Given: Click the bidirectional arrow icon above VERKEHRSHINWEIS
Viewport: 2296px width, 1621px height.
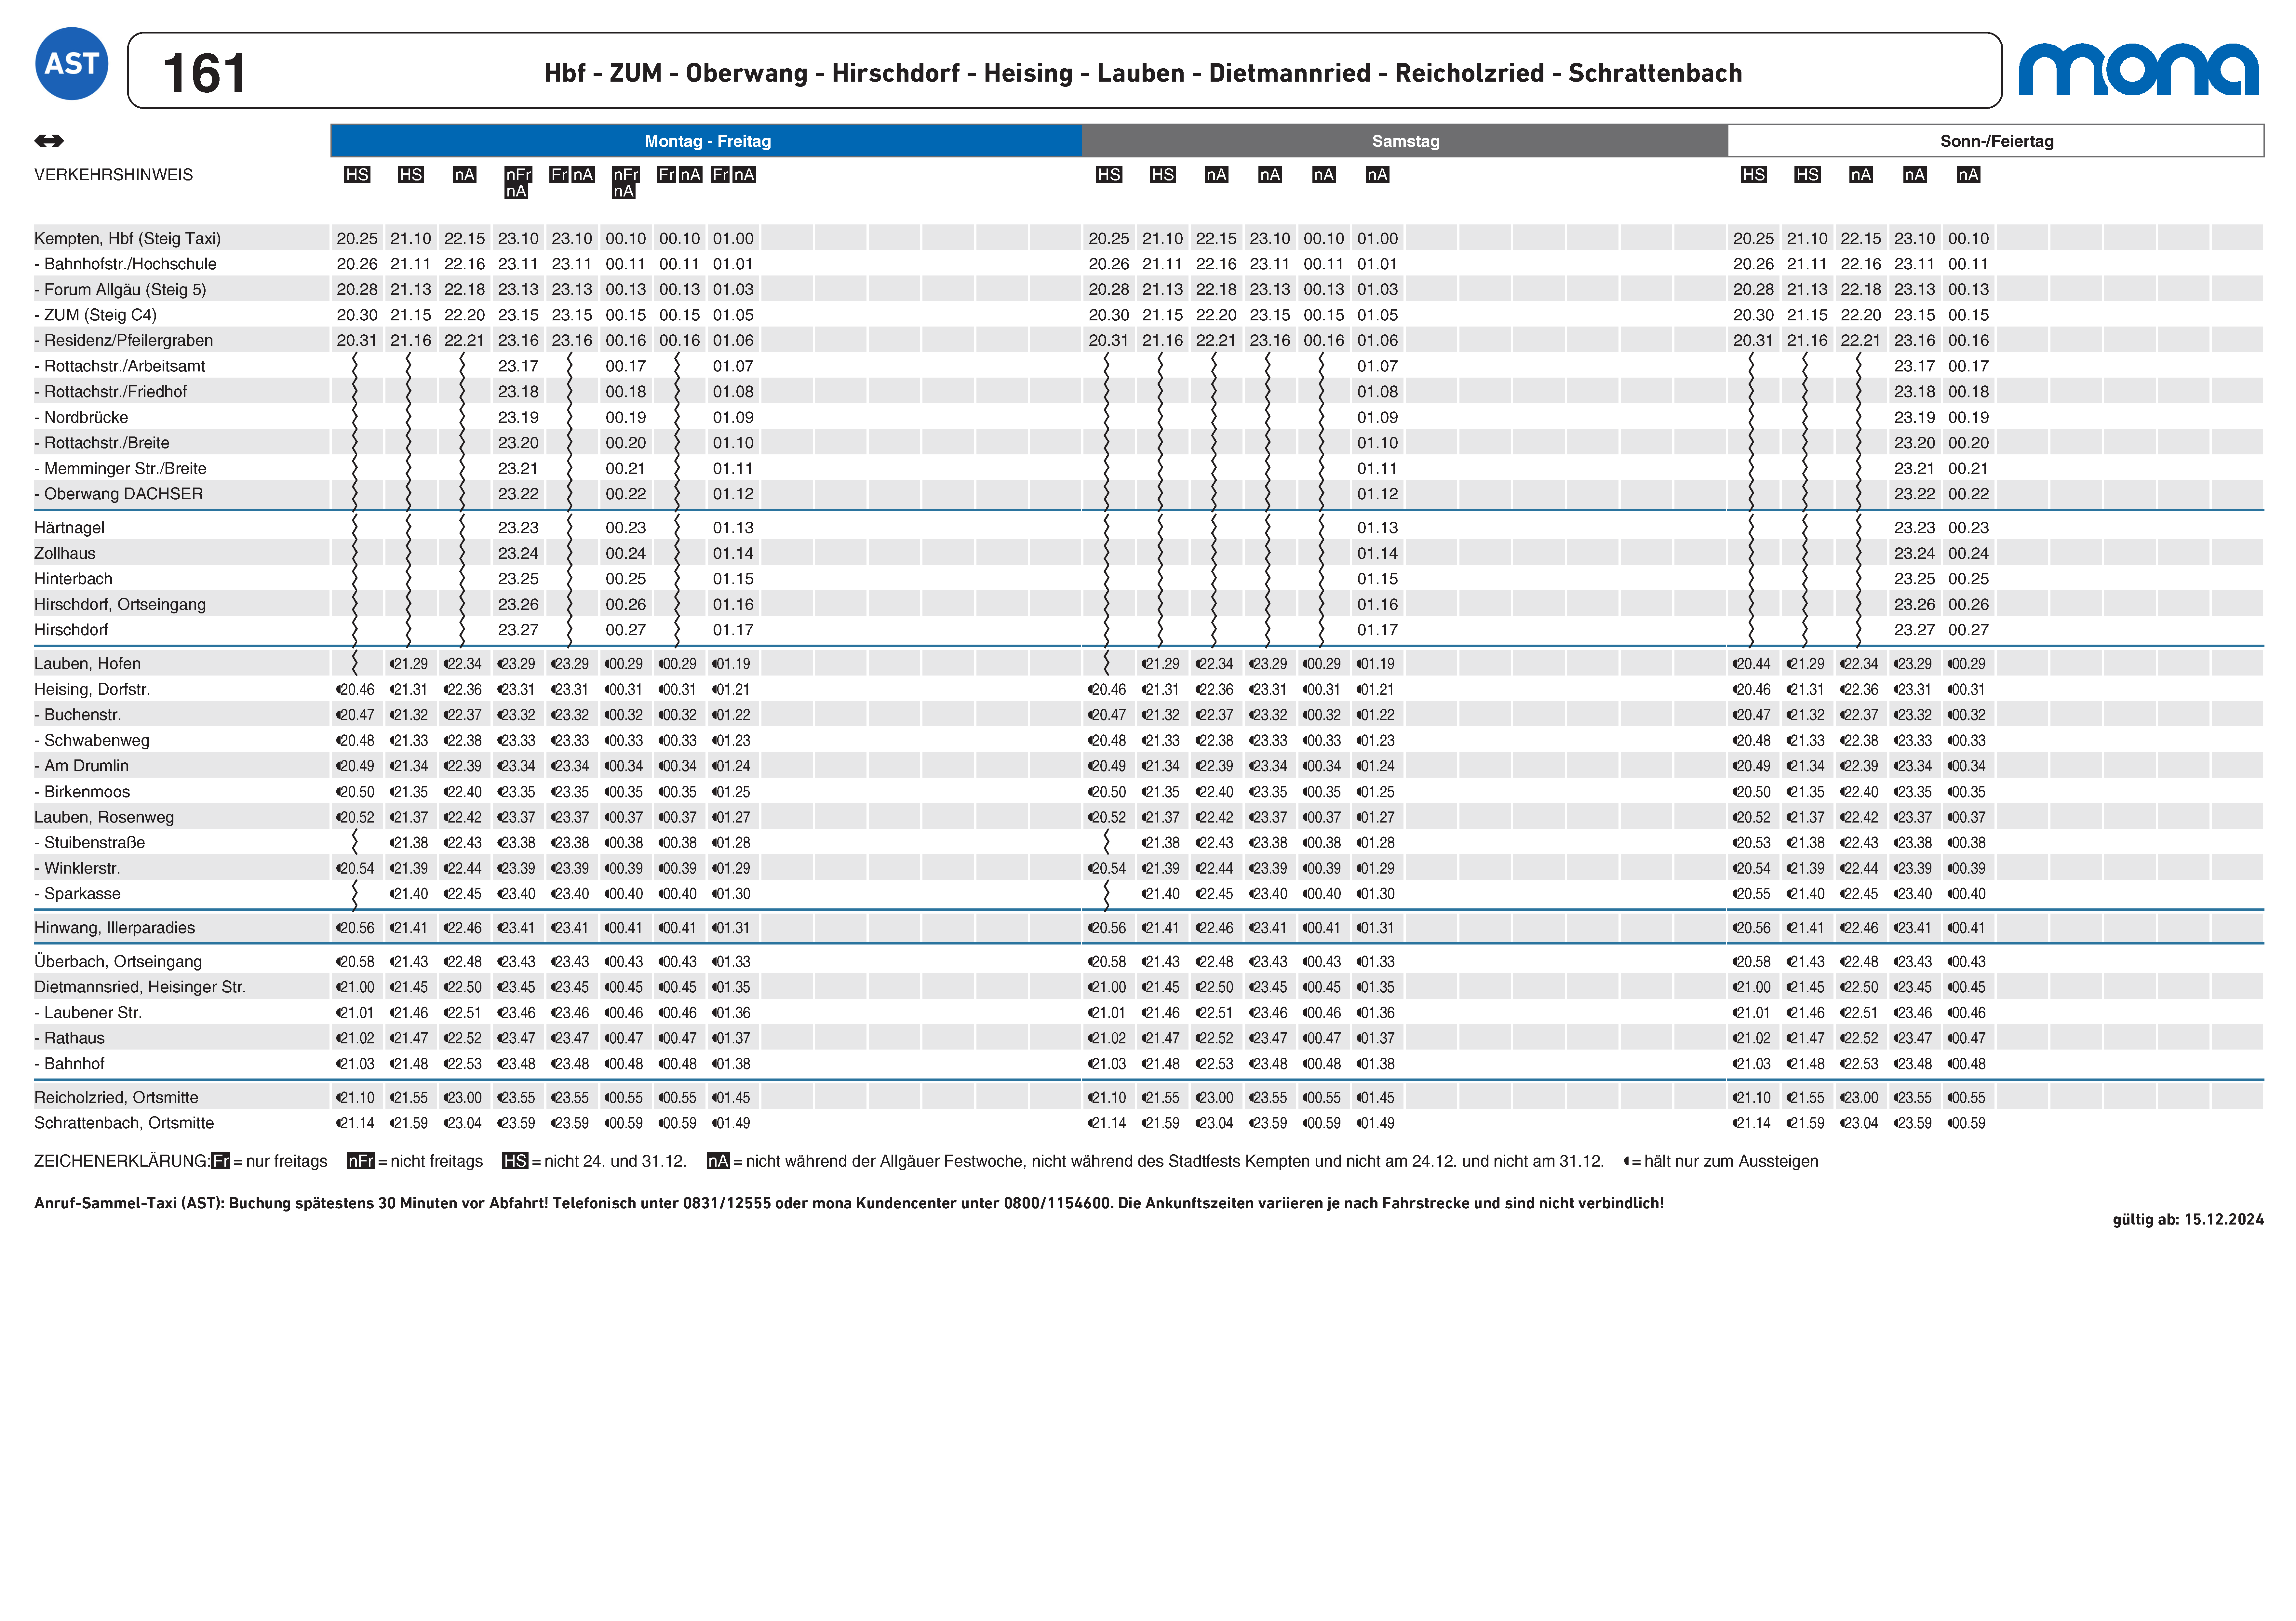Looking at the screenshot, I should tap(49, 141).
